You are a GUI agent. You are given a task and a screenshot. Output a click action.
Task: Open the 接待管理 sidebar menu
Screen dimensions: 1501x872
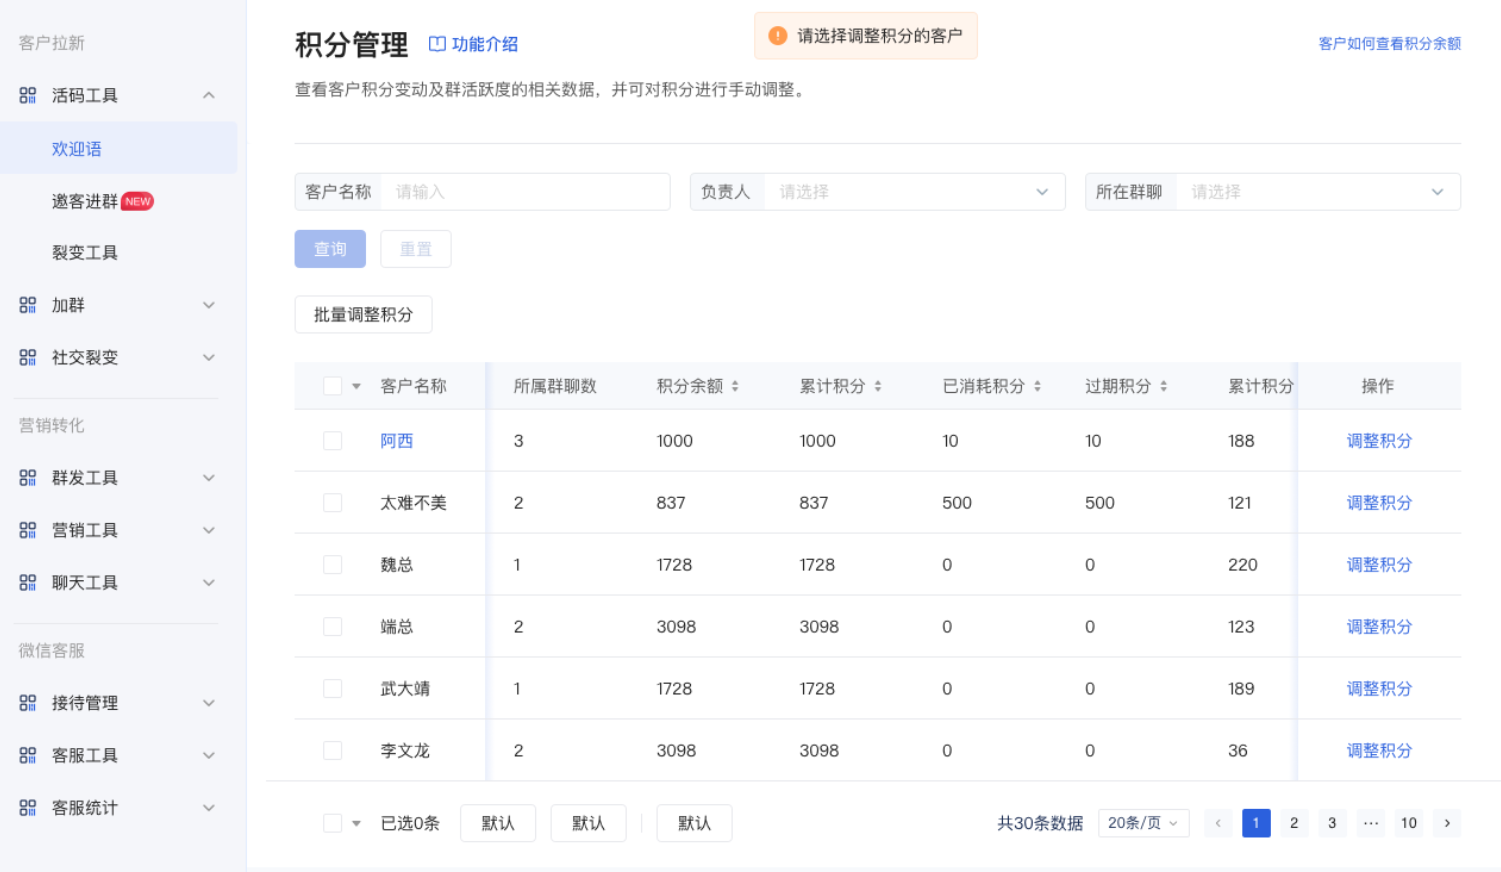(118, 703)
